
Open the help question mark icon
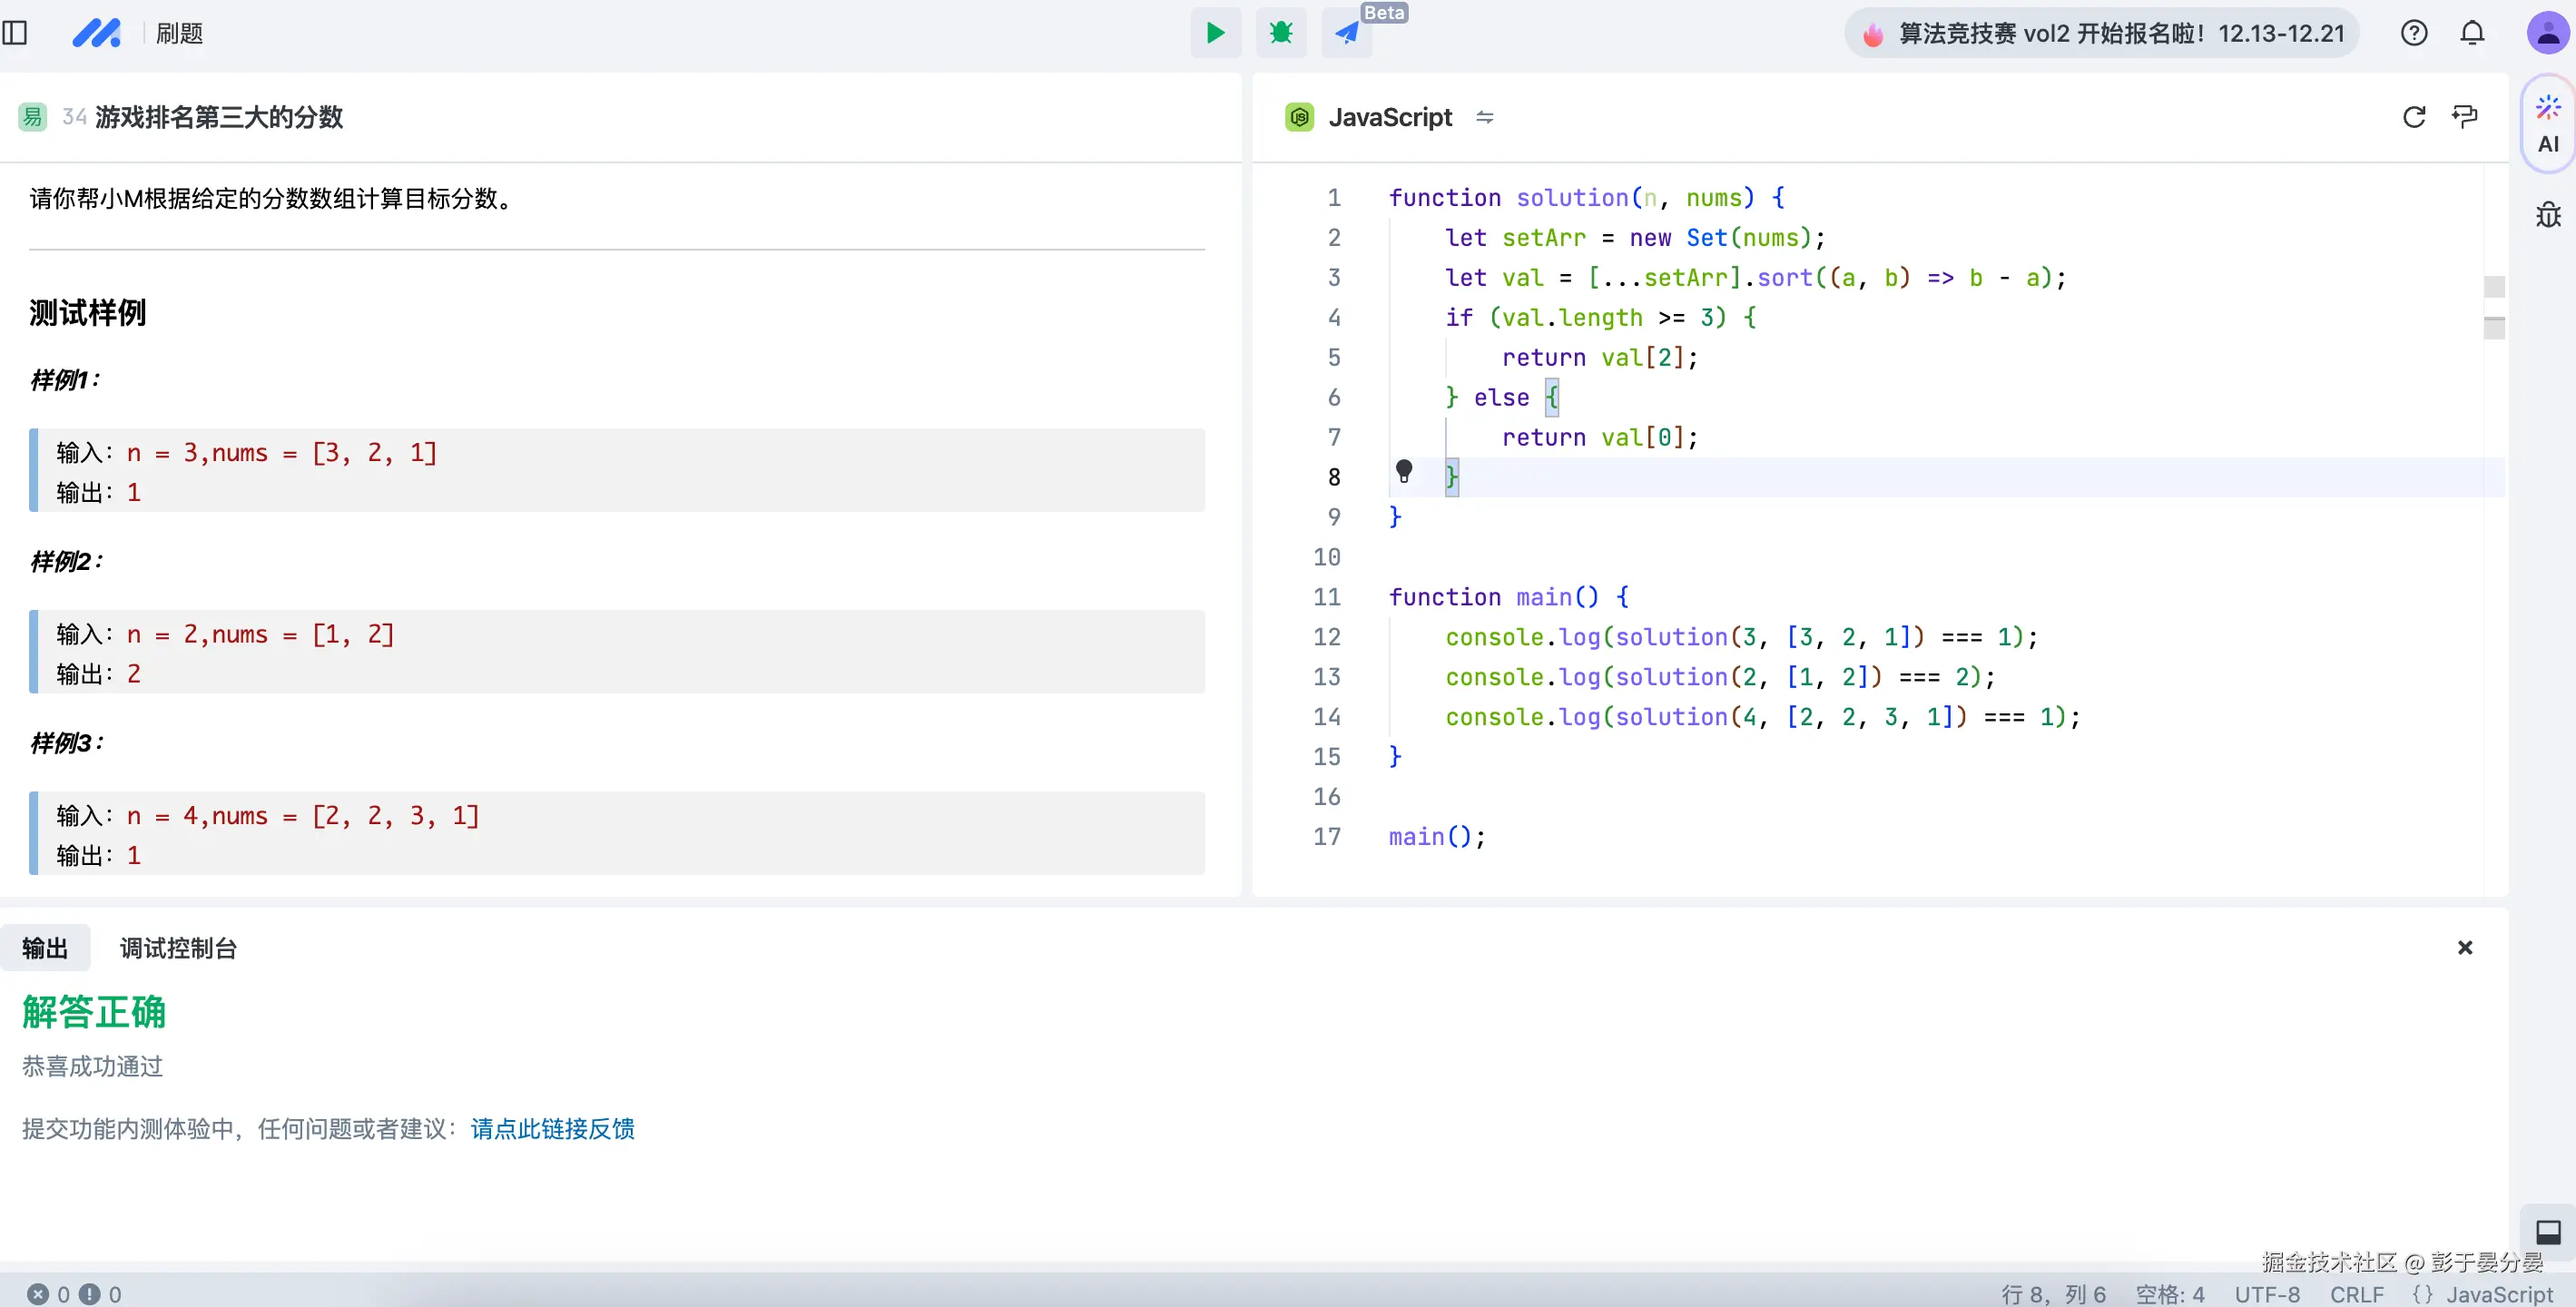pos(2413,33)
